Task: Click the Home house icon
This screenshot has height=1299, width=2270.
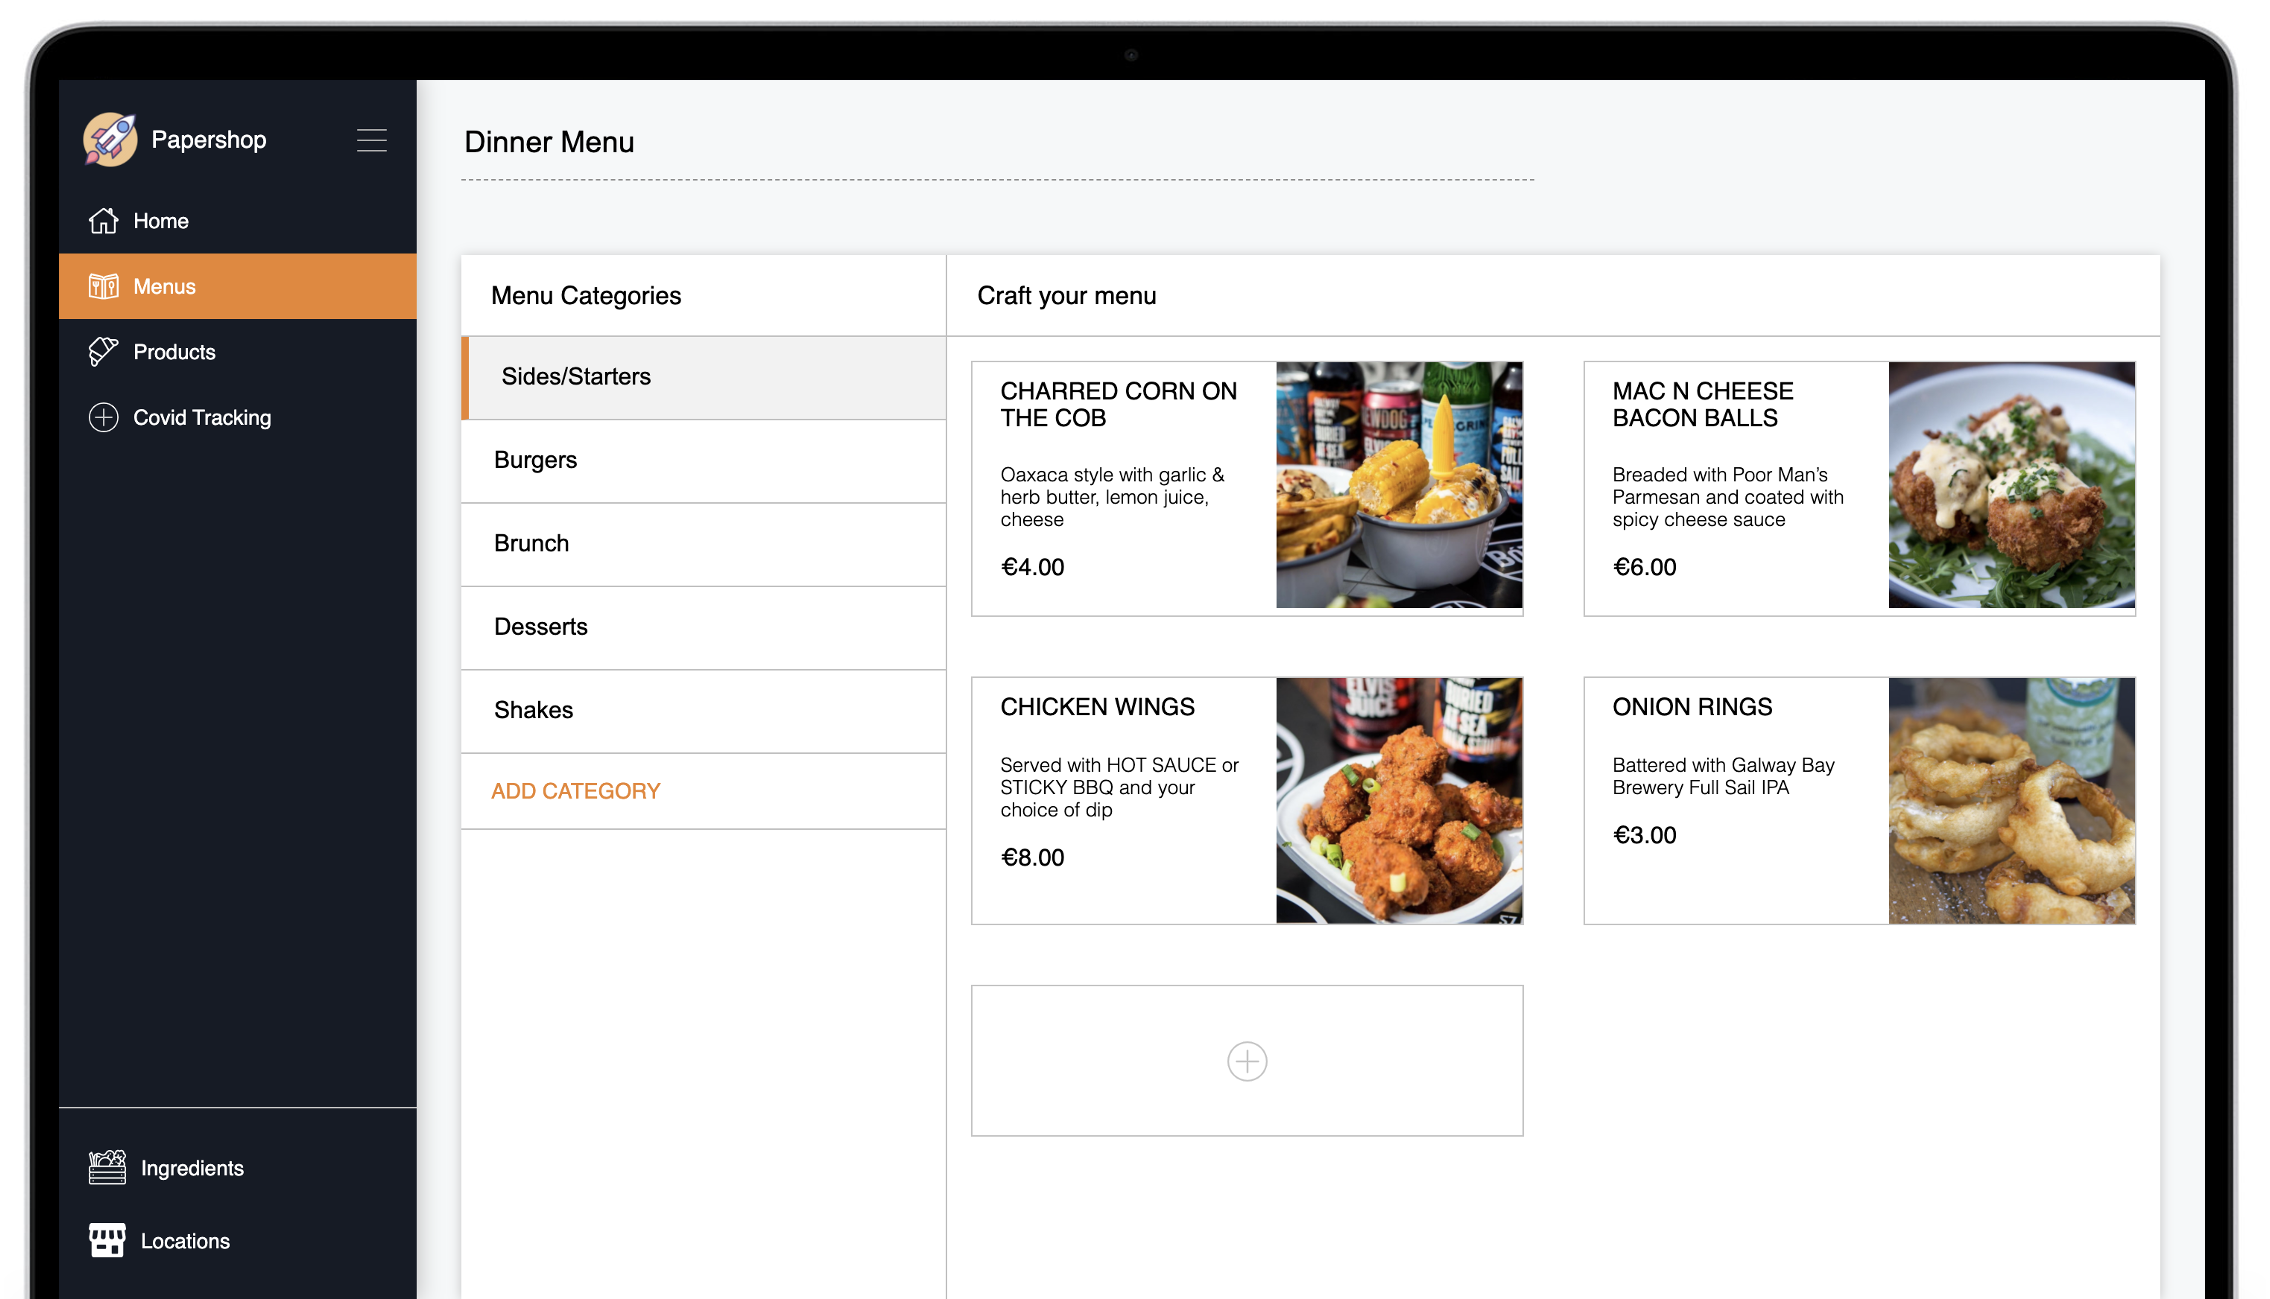Action: [103, 221]
